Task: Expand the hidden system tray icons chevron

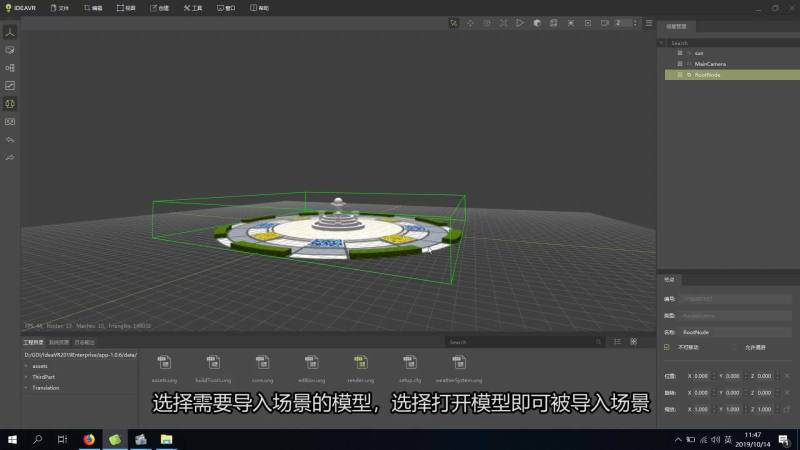Action: click(678, 440)
